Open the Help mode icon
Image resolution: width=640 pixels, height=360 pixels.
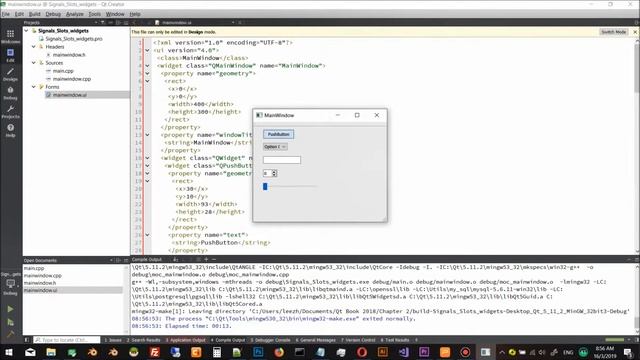10,130
